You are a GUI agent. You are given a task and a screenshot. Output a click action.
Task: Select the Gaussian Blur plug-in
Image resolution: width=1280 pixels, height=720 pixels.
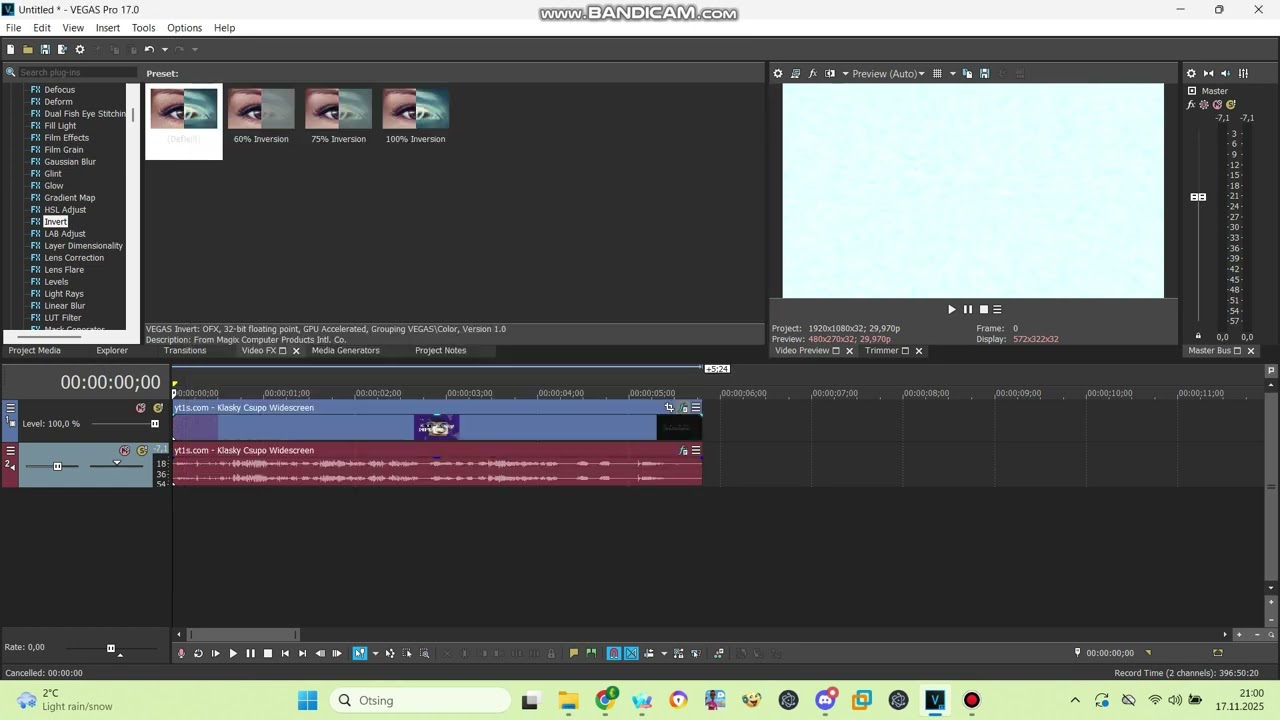click(70, 162)
